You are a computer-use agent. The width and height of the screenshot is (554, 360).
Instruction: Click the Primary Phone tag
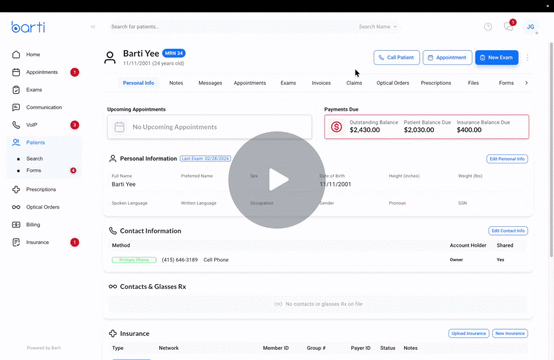tap(134, 260)
